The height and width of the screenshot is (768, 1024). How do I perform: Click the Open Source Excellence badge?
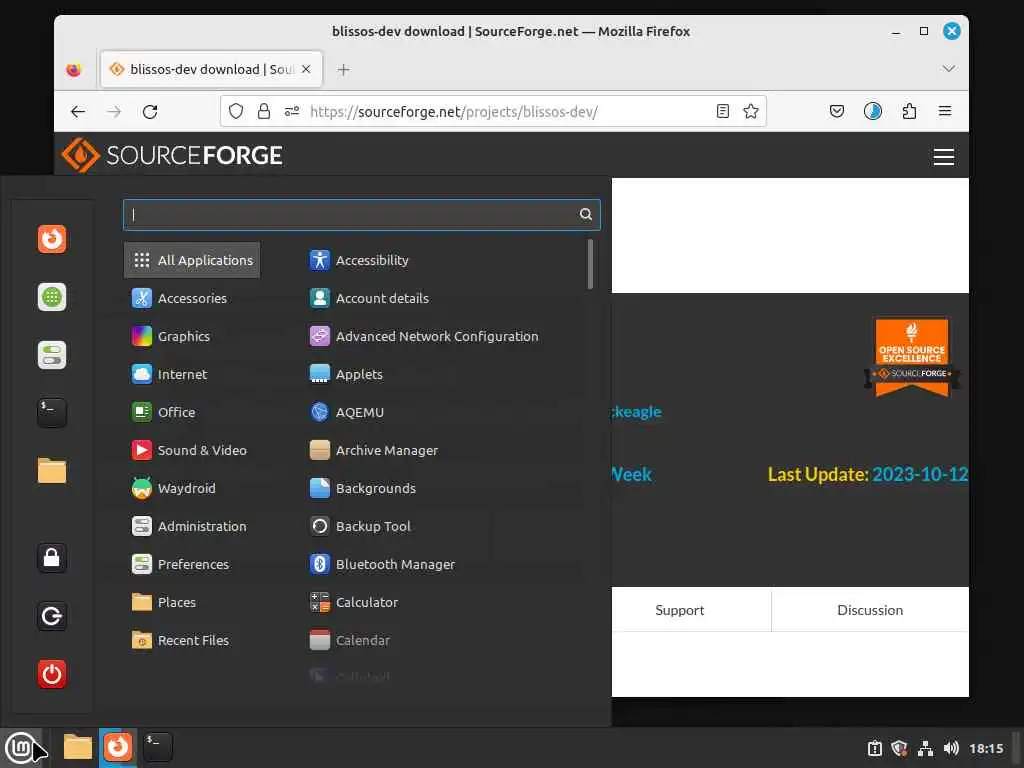912,358
